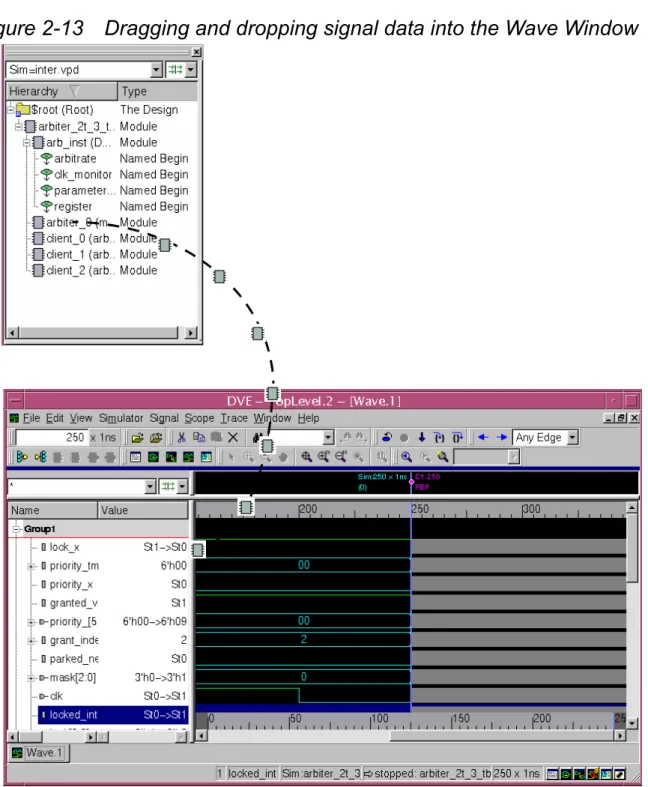This screenshot has height=787, width=648.
Task: Click the Copy icon in toolbar
Action: click(199, 437)
